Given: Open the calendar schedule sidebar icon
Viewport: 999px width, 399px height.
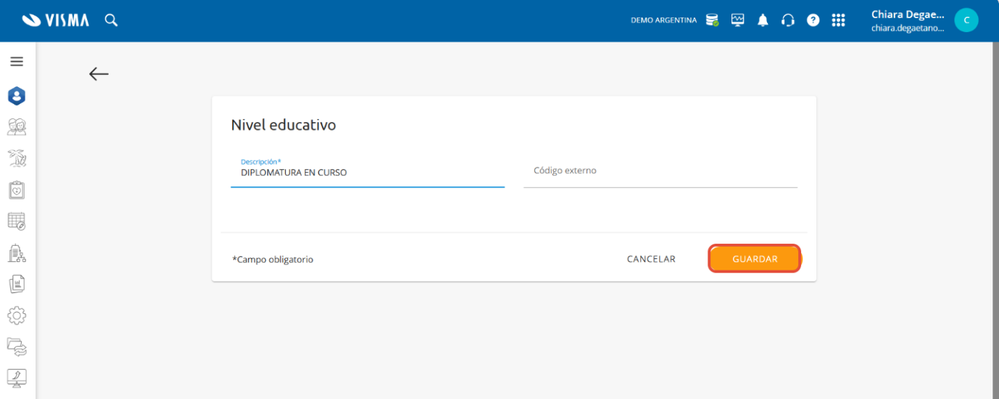Looking at the screenshot, I should pyautogui.click(x=17, y=221).
